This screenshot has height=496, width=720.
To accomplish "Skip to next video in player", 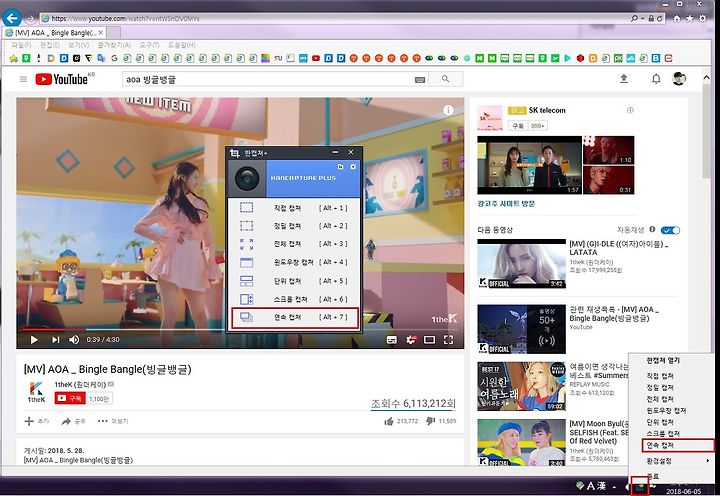I will 56,340.
